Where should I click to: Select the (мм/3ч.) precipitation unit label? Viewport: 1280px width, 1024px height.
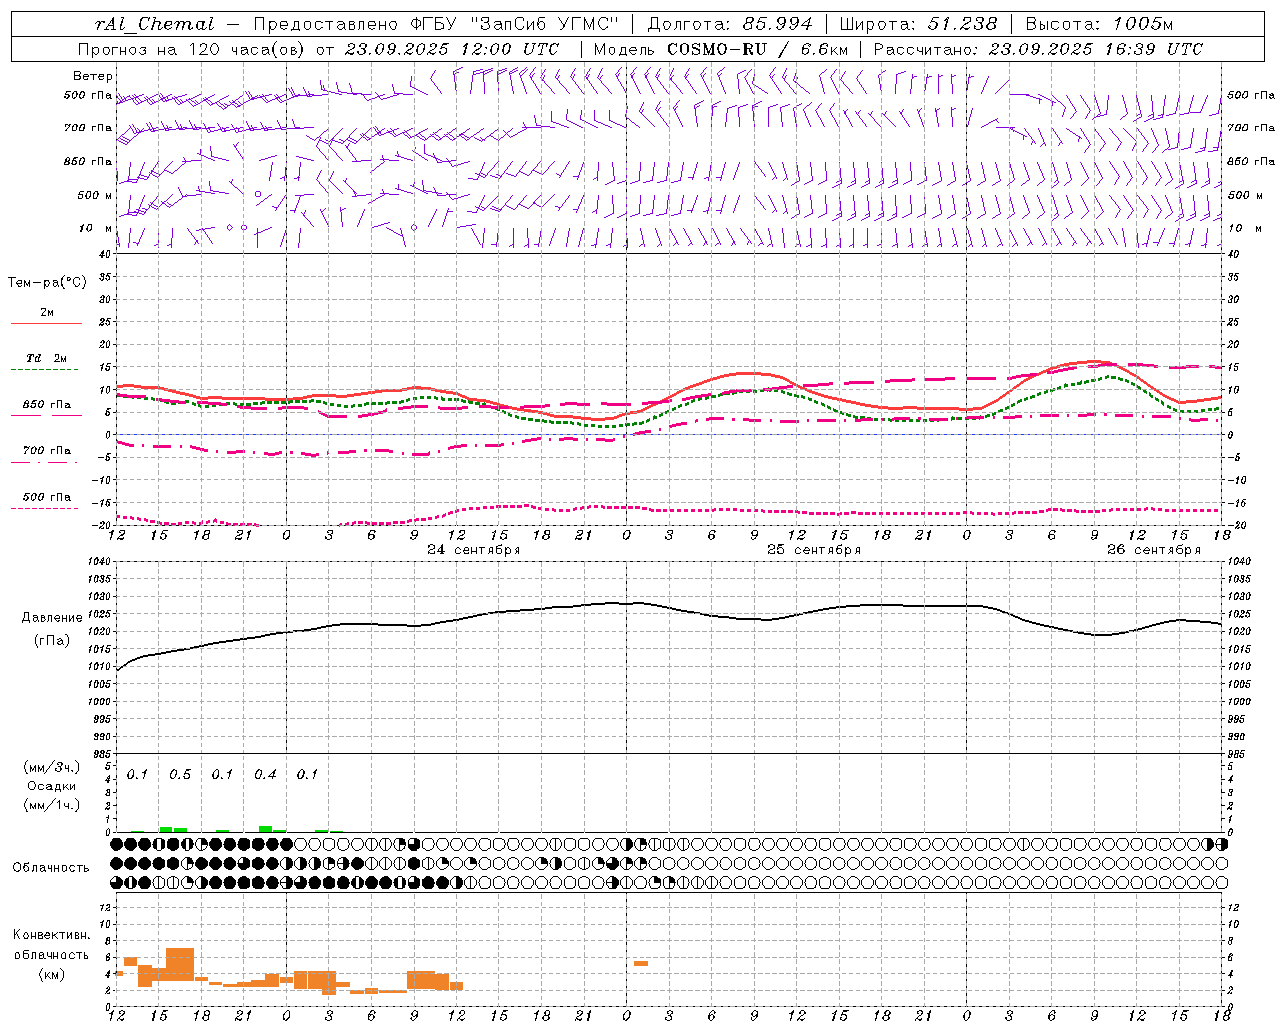click(x=51, y=768)
